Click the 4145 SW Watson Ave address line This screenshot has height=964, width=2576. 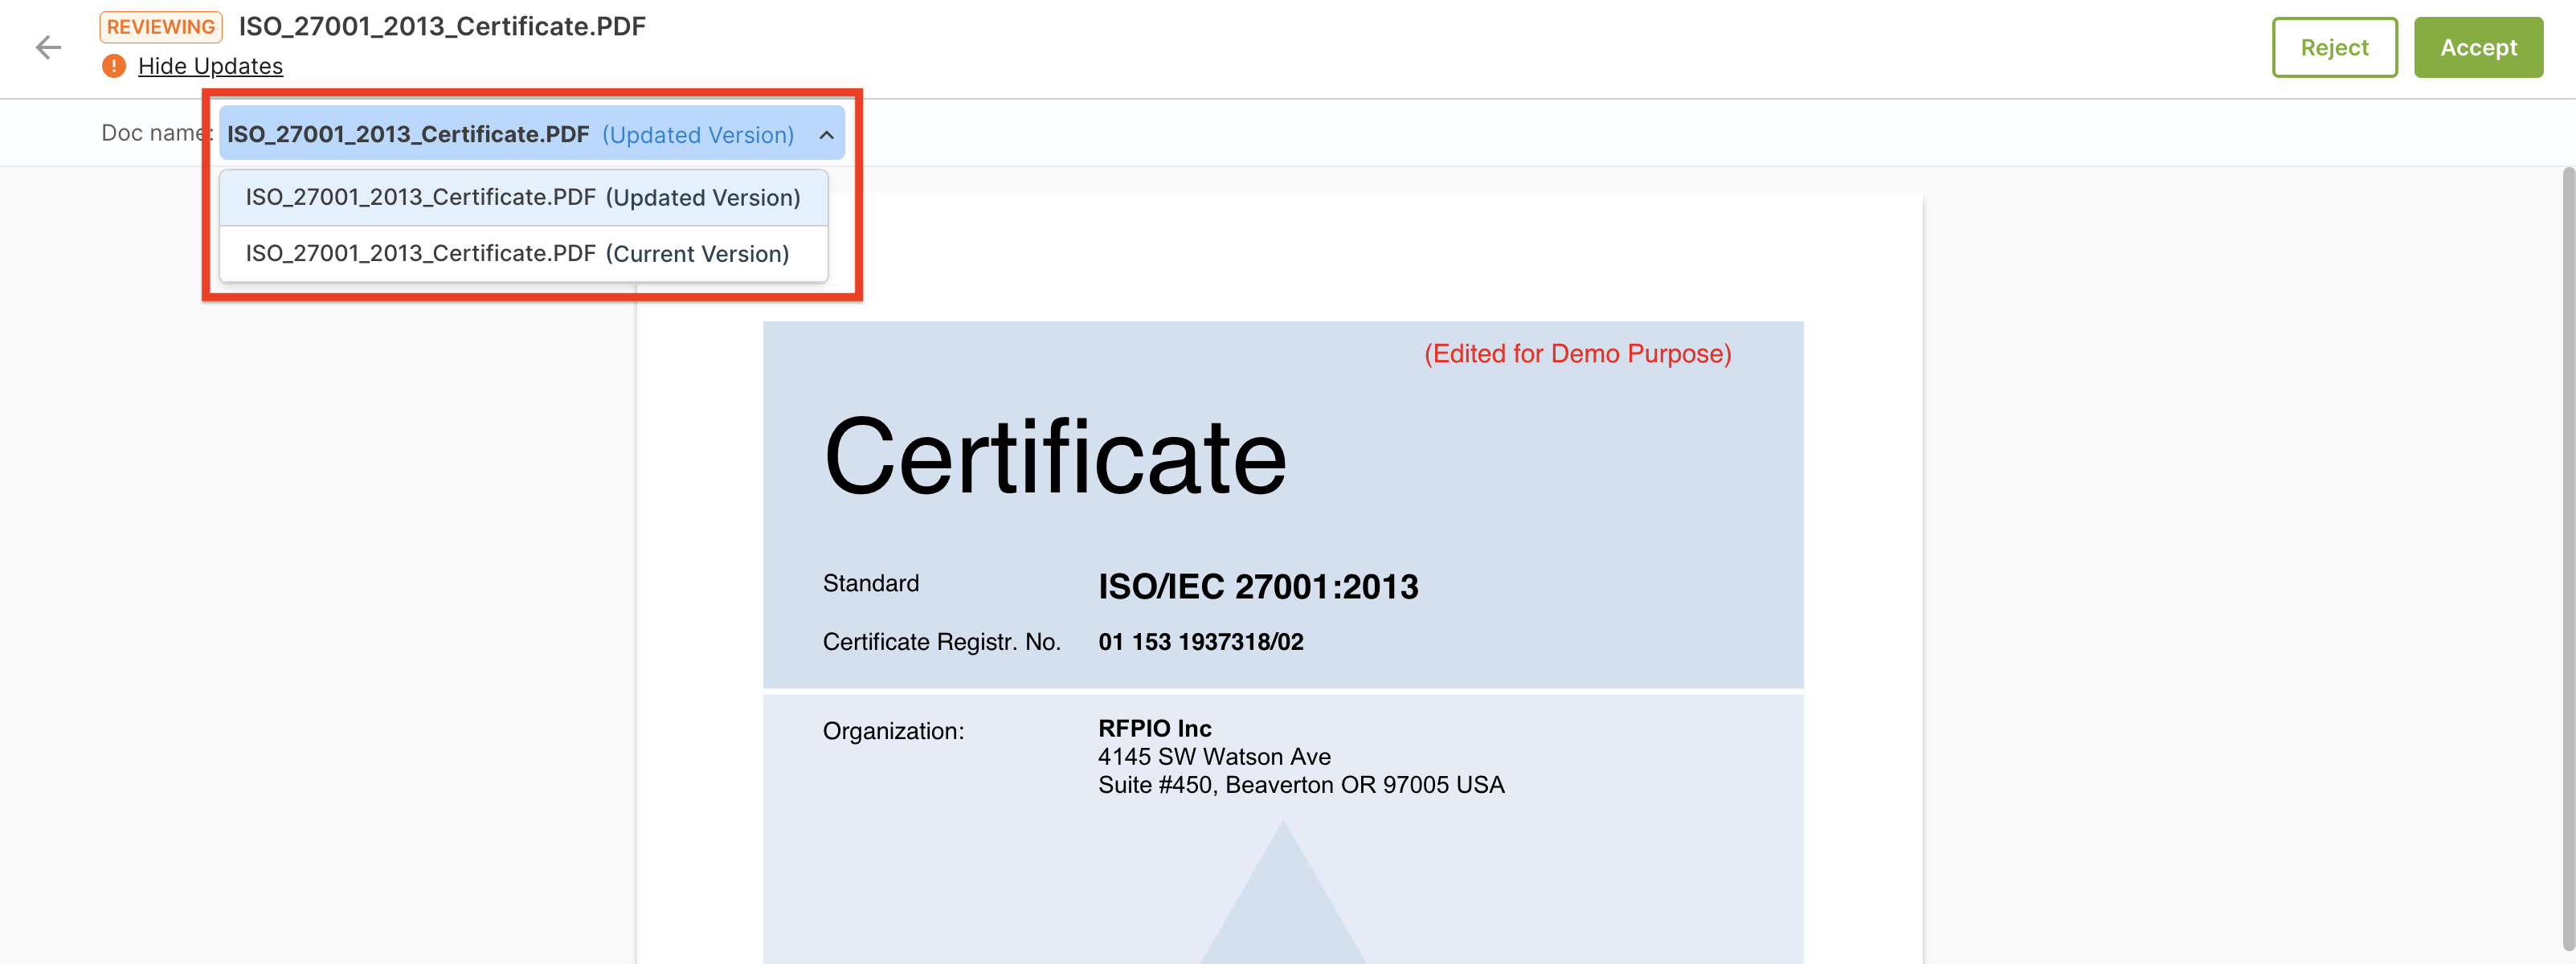point(1214,757)
